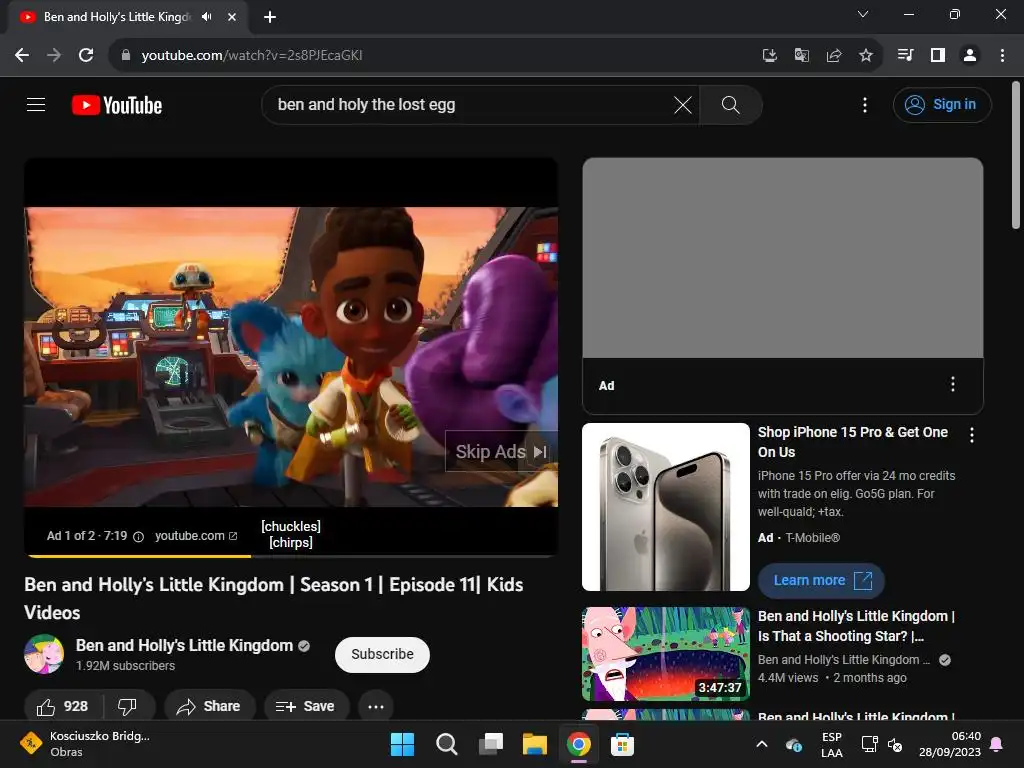Play Is That a Shooting Star thumbnail
The image size is (1024, 768).
click(665, 654)
